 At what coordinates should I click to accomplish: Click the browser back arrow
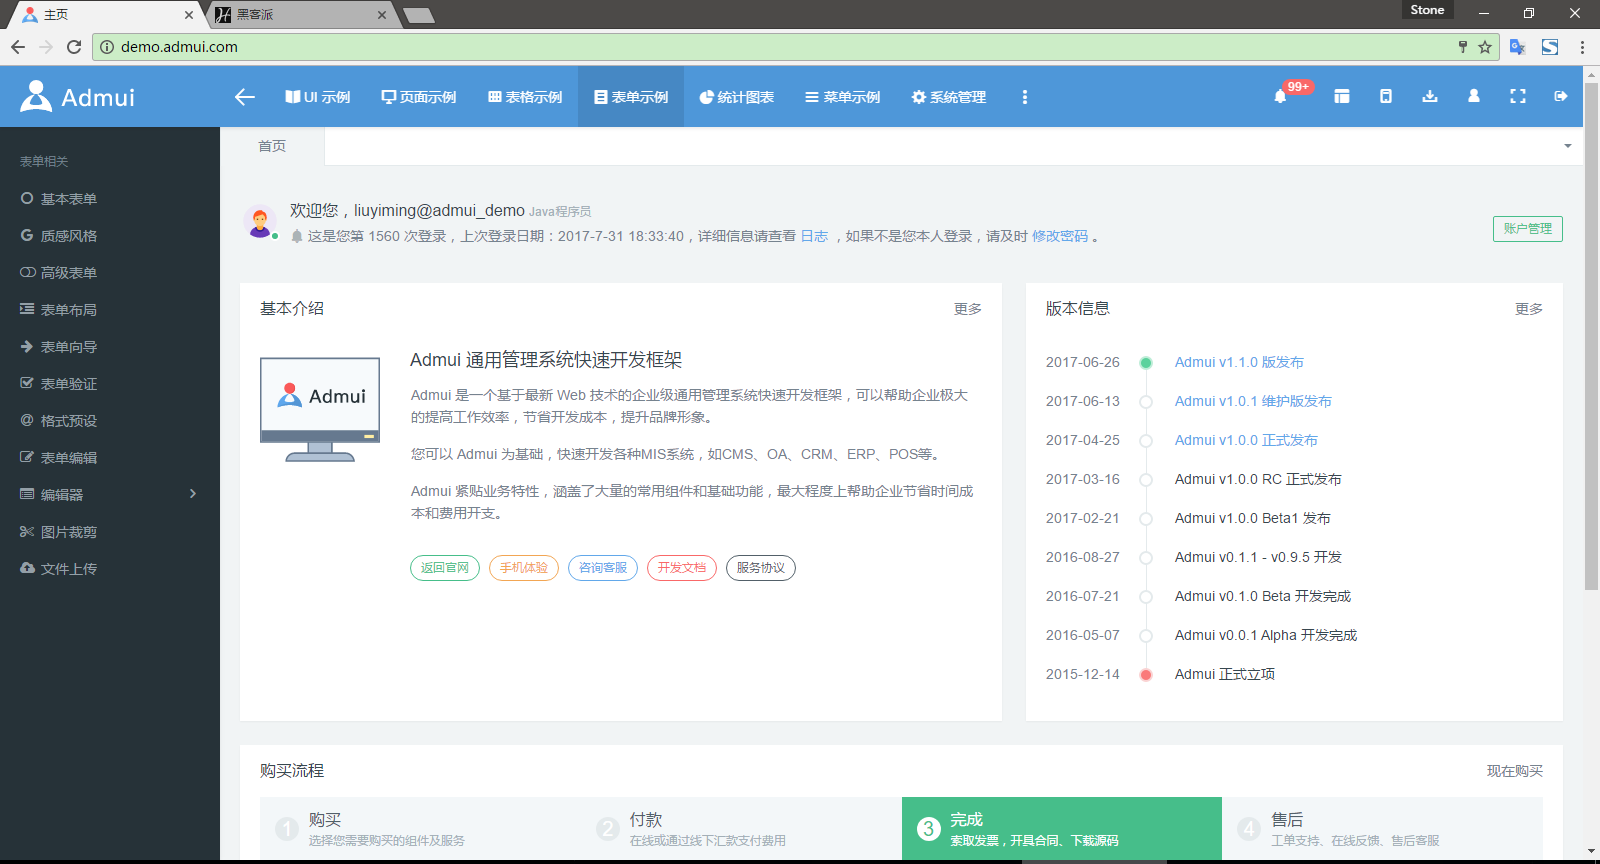[18, 47]
